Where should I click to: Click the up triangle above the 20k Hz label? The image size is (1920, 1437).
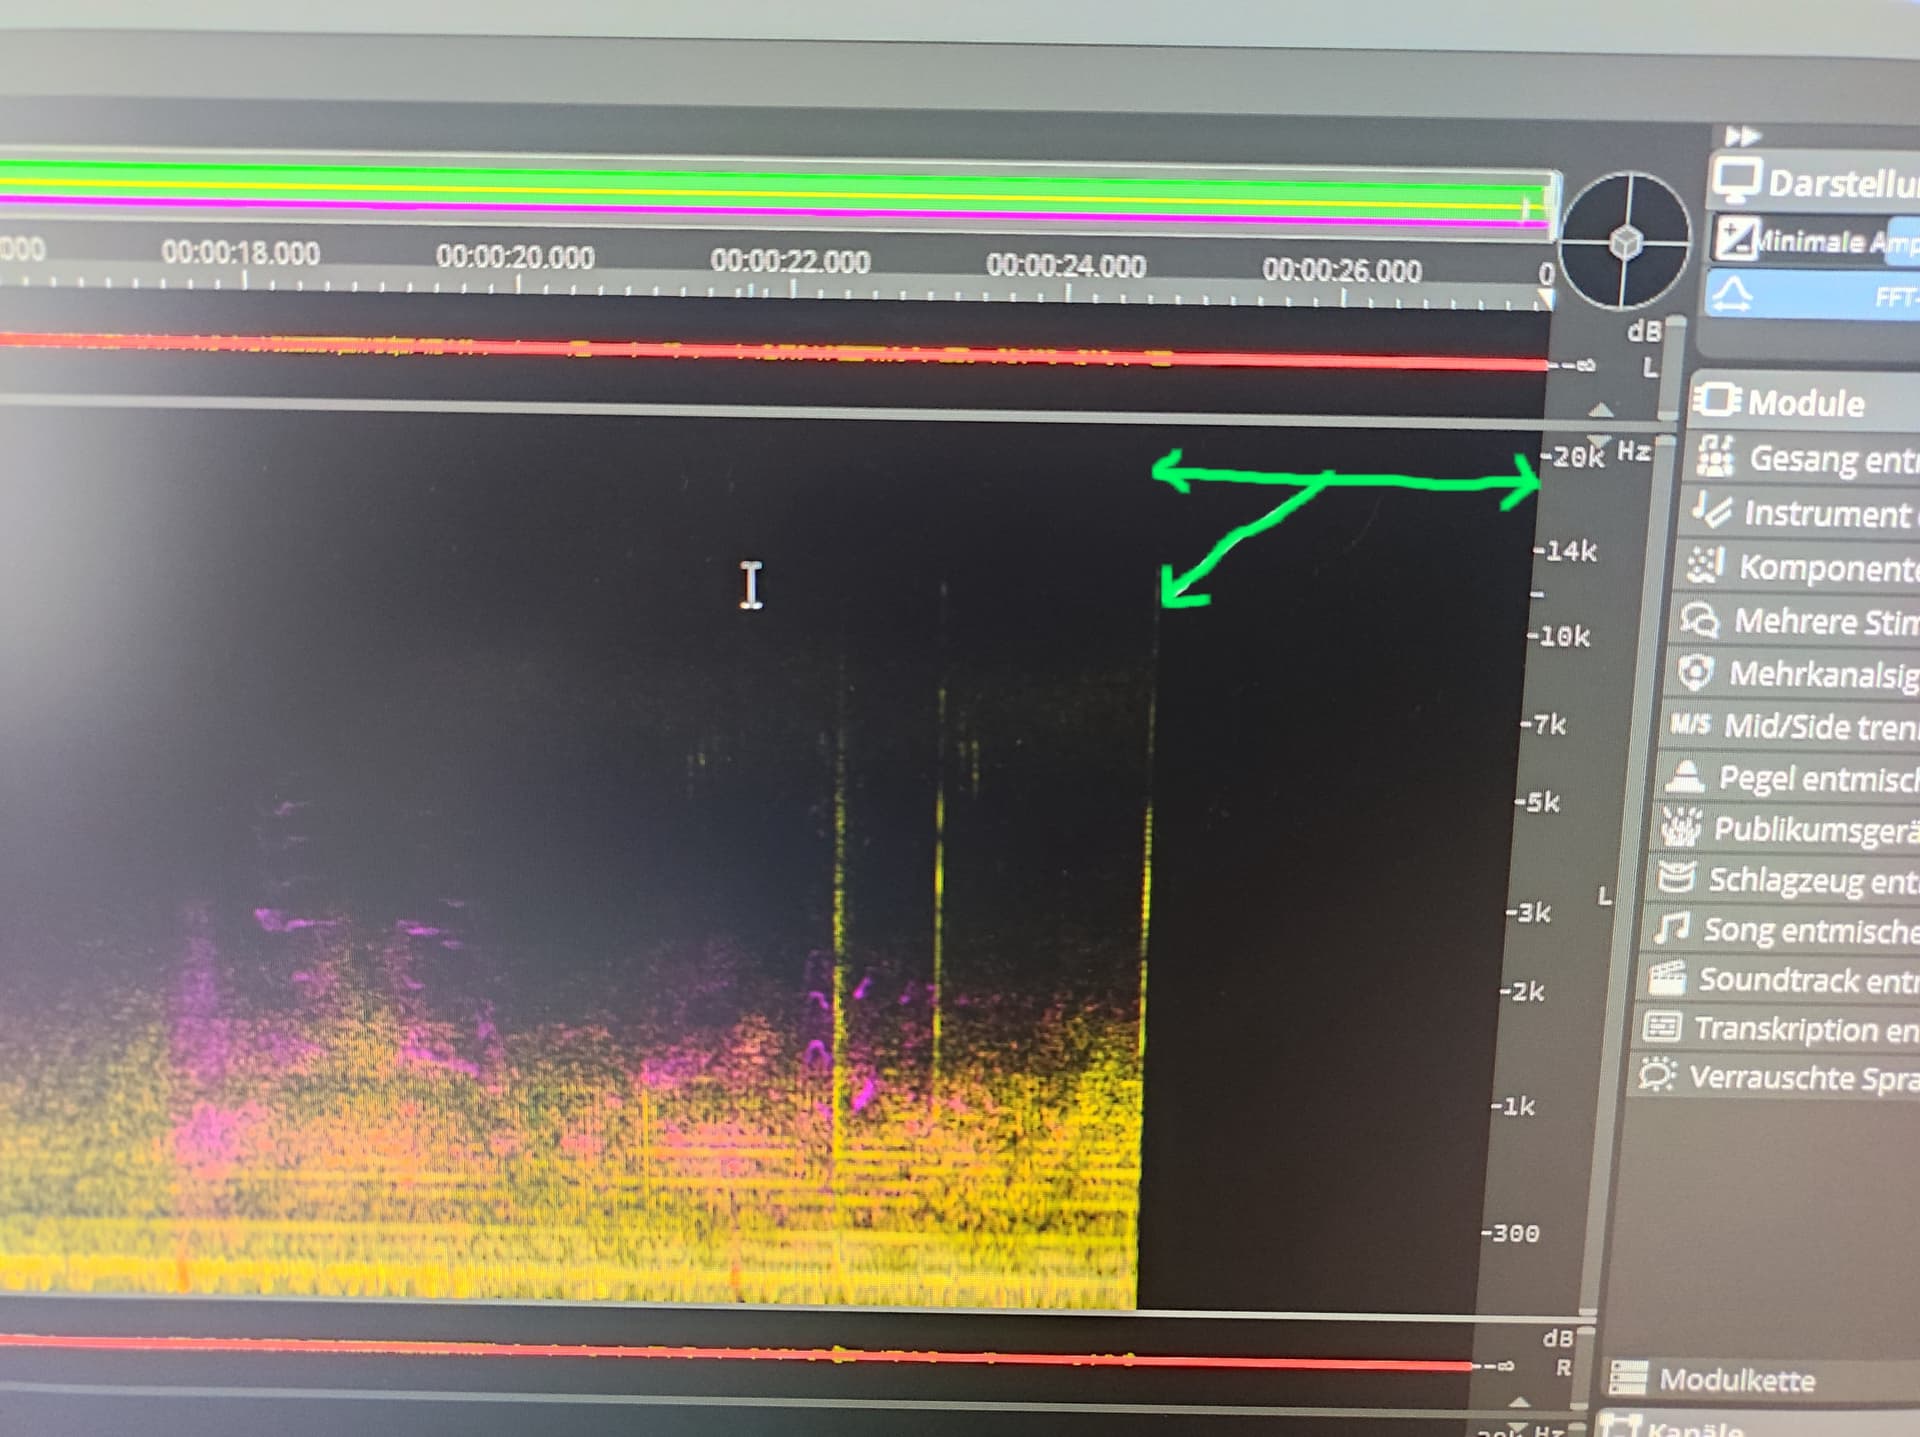(x=1601, y=410)
